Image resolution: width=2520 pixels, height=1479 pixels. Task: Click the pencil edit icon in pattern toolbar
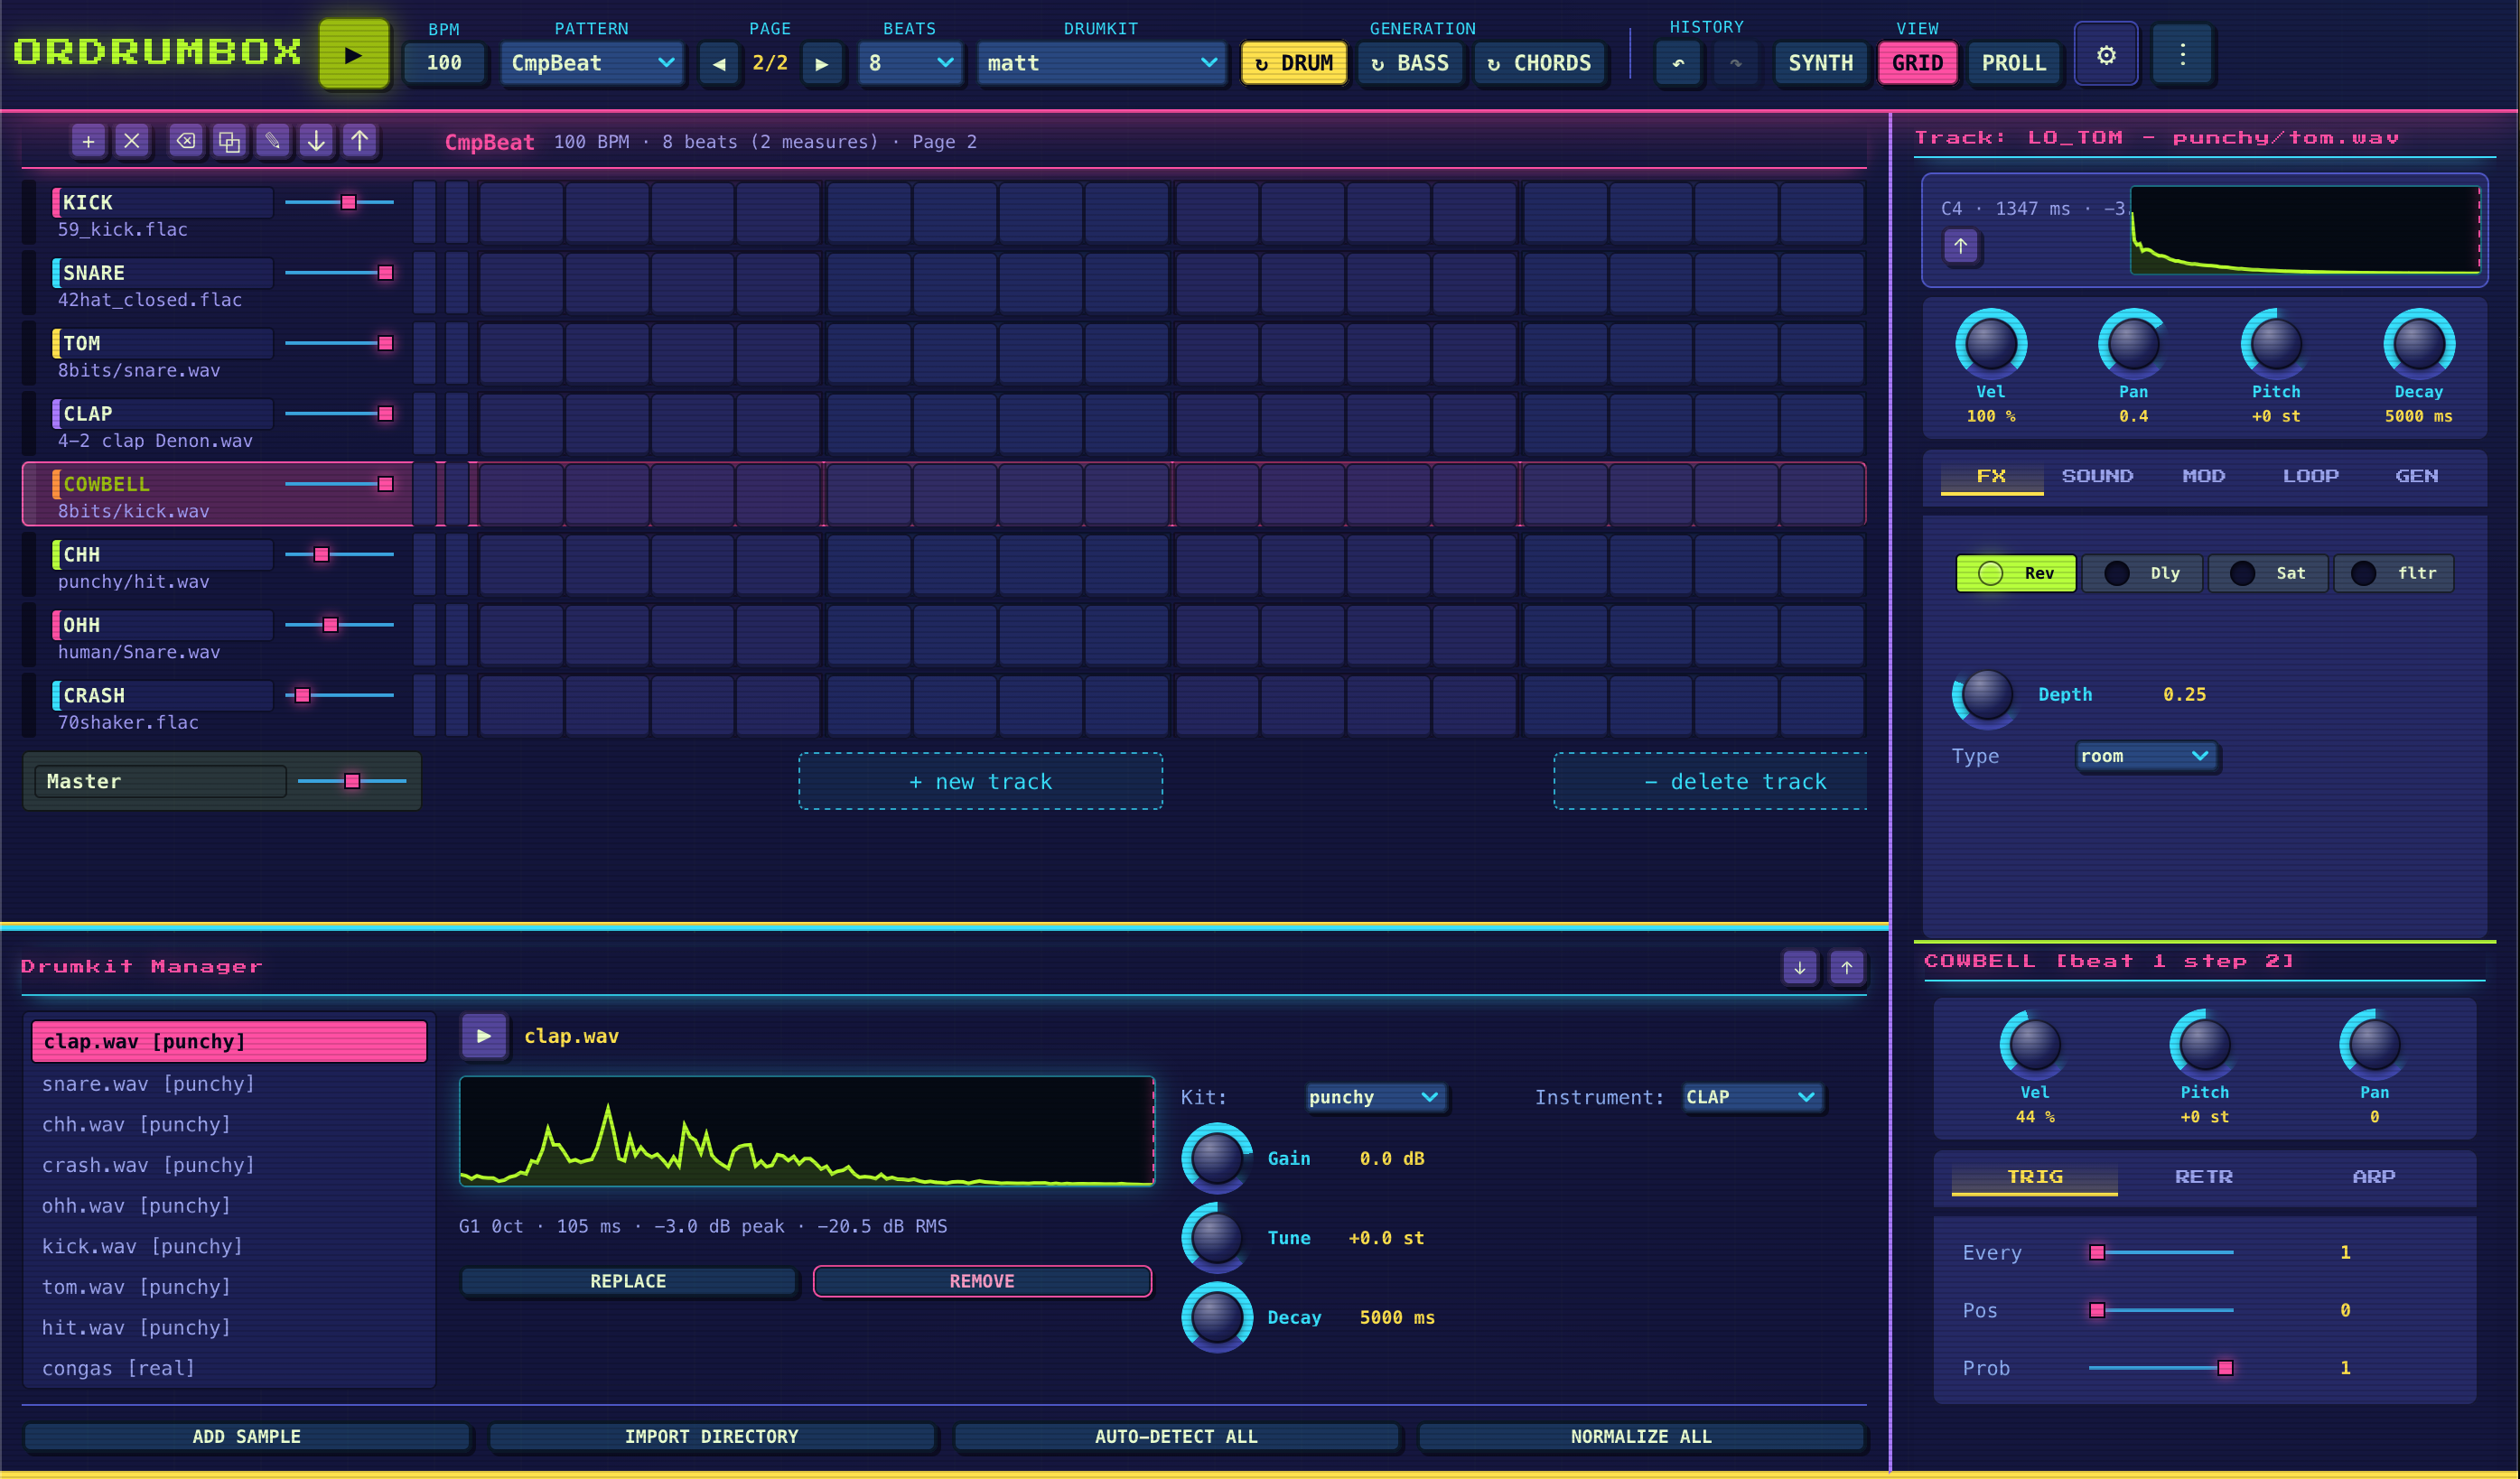coord(272,141)
